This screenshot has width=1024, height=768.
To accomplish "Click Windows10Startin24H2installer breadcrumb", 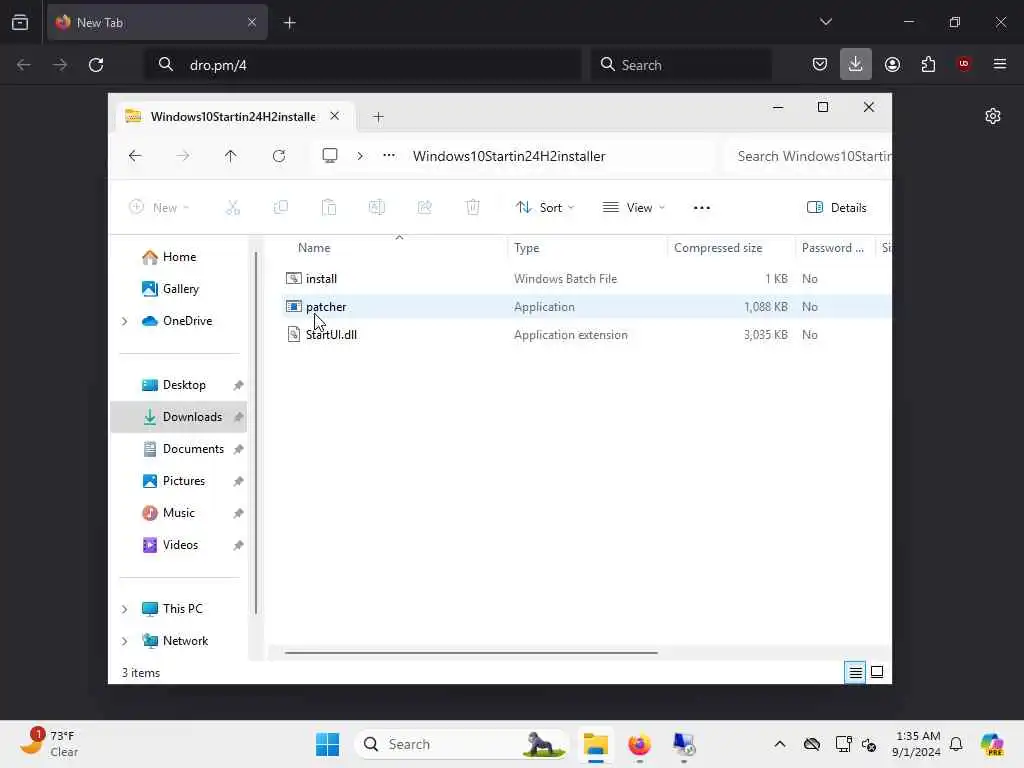I will (x=509, y=156).
